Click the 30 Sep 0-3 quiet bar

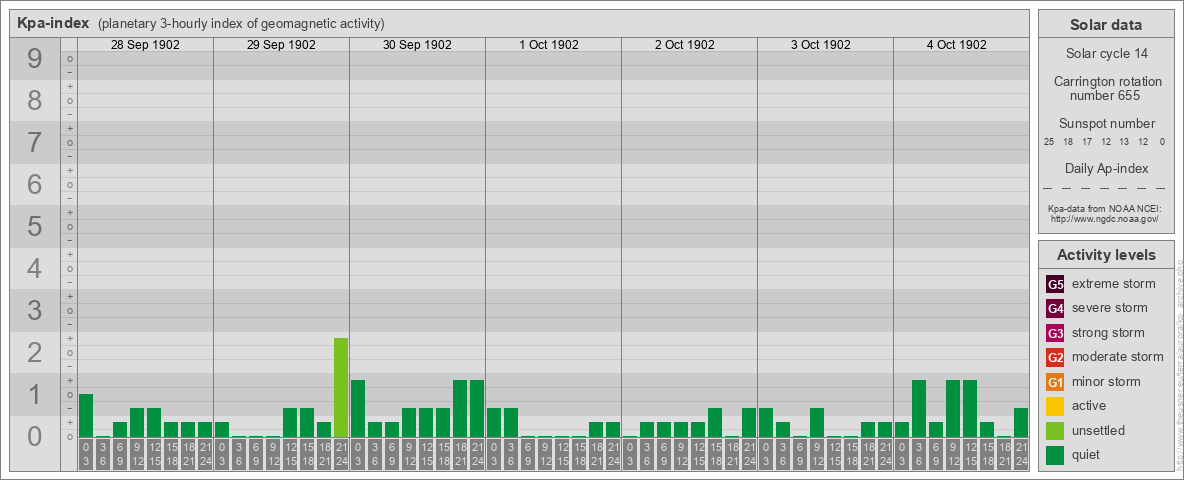tap(358, 409)
